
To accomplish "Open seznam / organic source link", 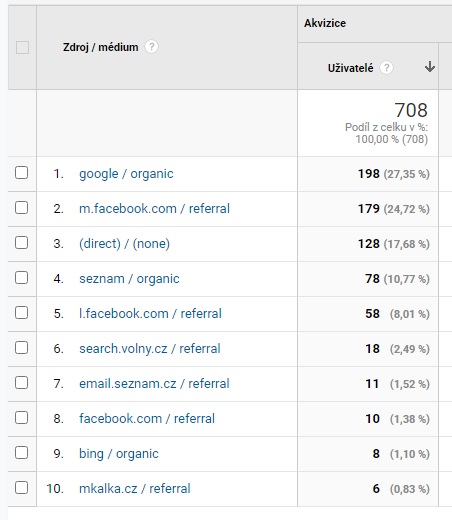I will (129, 279).
